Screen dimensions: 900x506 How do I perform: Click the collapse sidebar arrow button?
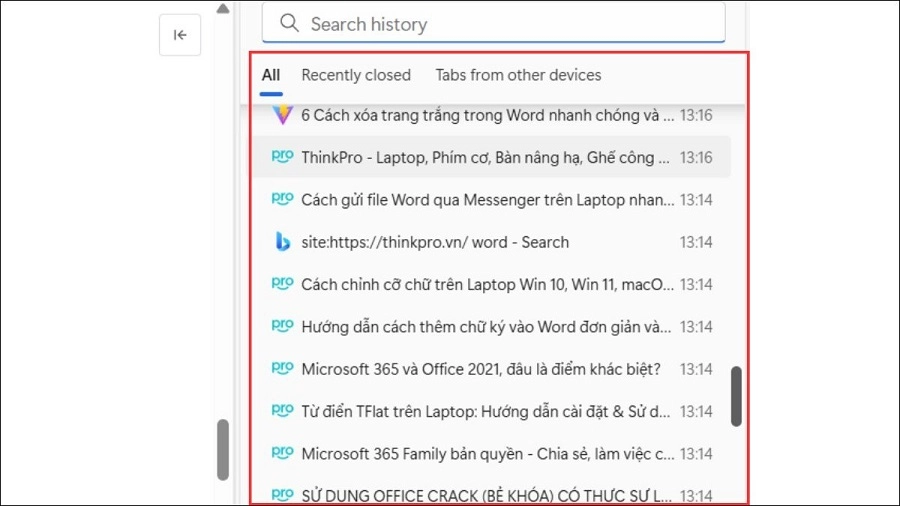pyautogui.click(x=180, y=35)
